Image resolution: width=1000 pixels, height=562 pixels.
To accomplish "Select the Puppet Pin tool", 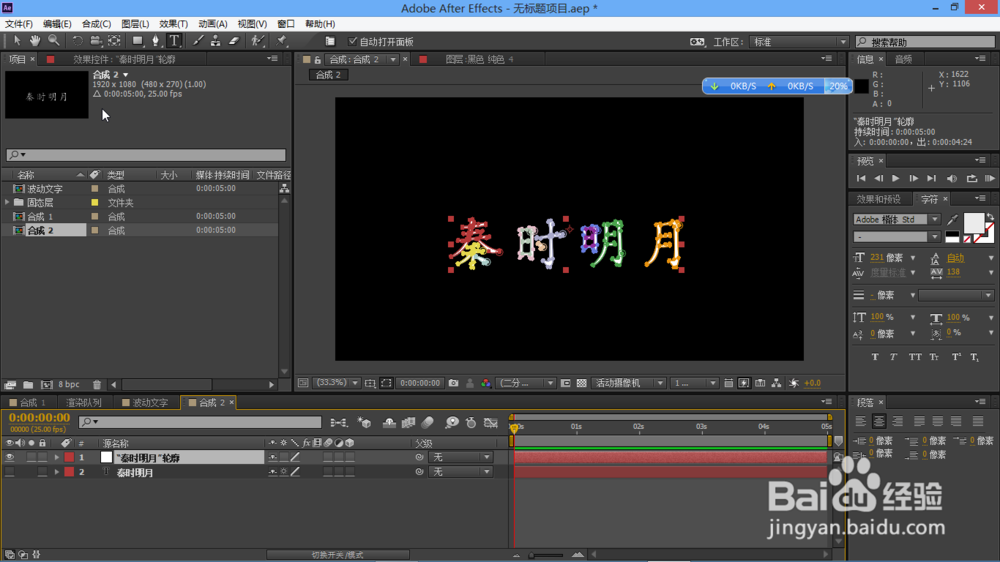I will (281, 41).
